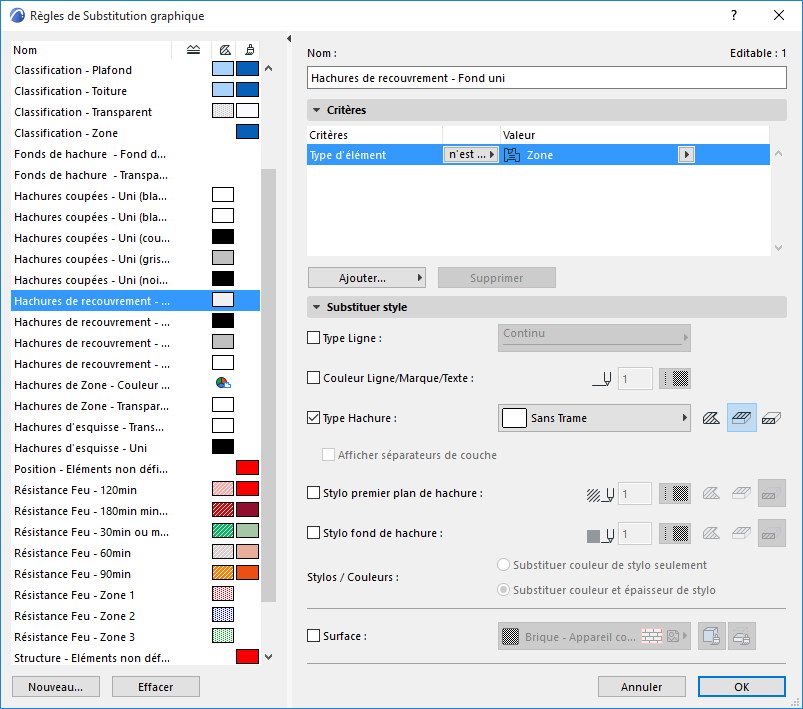Viewport: 803px width, 709px height.
Task: Click the first surface override icon
Action: point(711,636)
